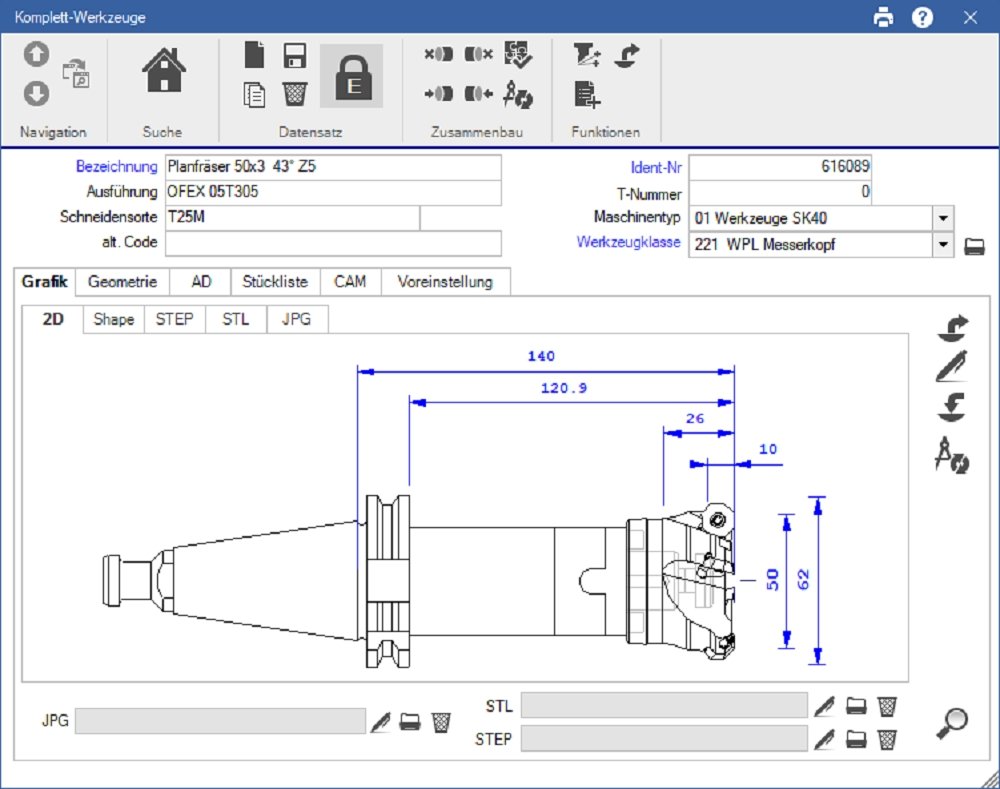Switch to the Geometrie tab
Image resolution: width=1000 pixels, height=789 pixels.
pyautogui.click(x=122, y=282)
